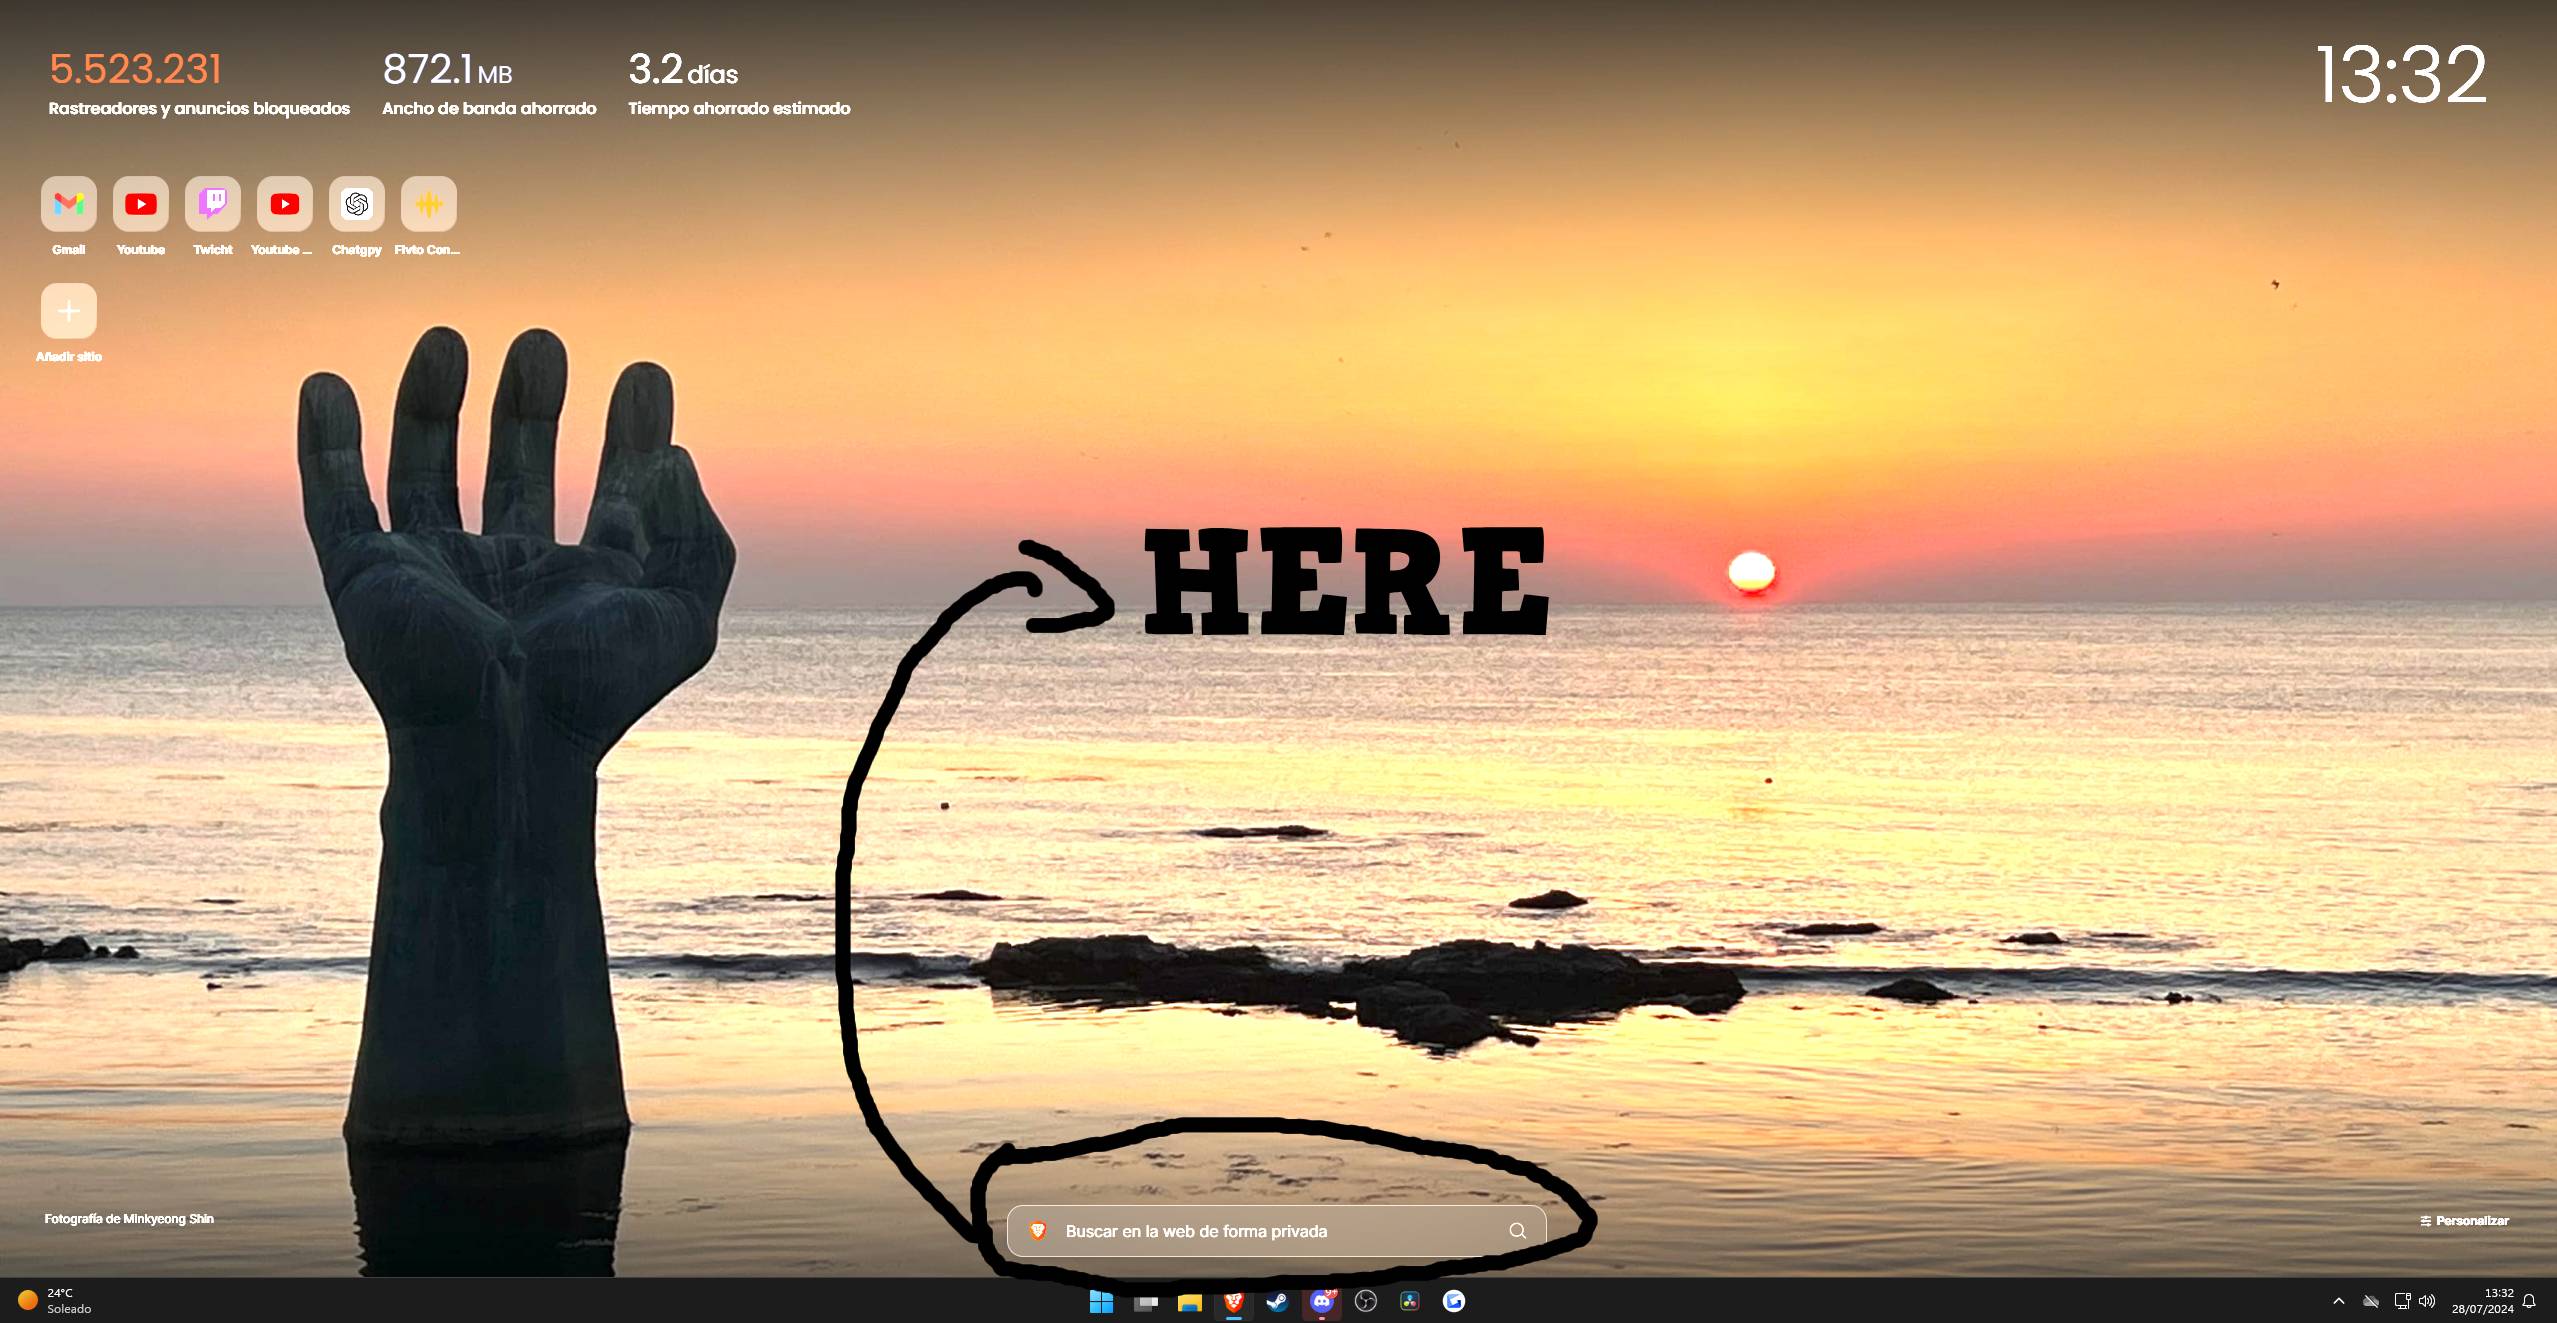Screen dimensions: 2557x1323
Task: Click the Brave lion icon in search box
Action: (x=1038, y=1231)
